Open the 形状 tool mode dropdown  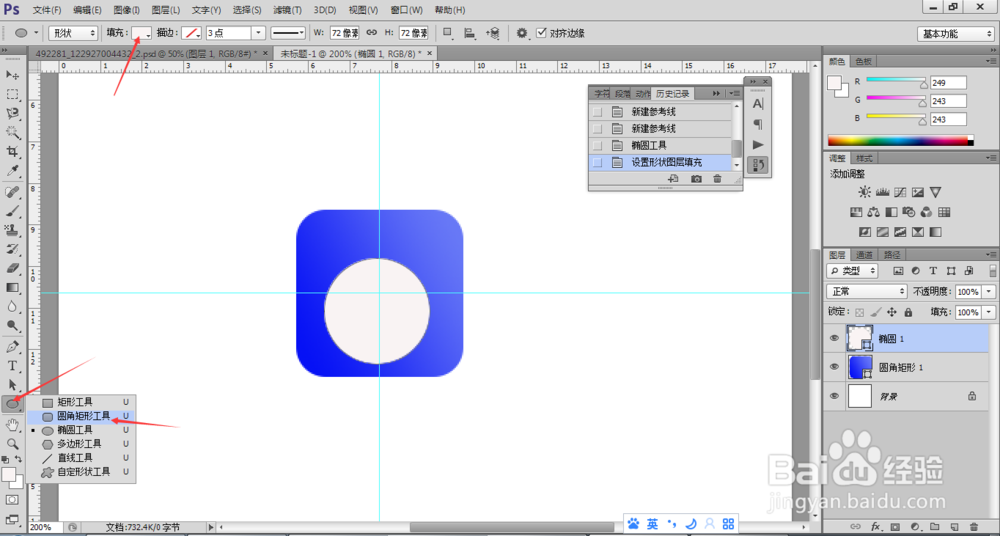tap(73, 33)
